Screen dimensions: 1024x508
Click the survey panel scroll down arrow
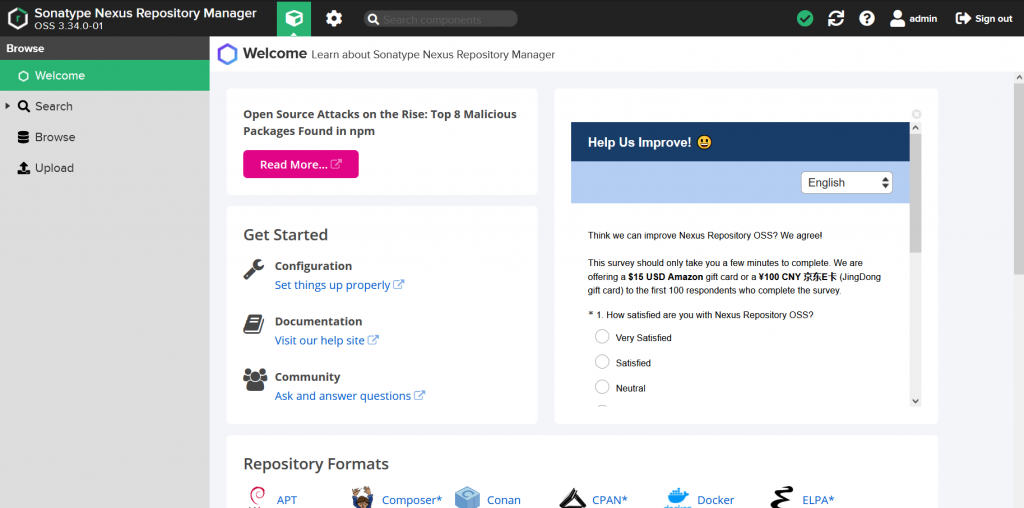915,401
